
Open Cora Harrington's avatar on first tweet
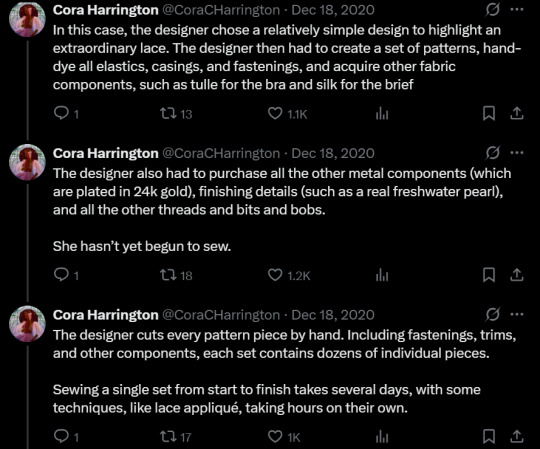[27, 19]
